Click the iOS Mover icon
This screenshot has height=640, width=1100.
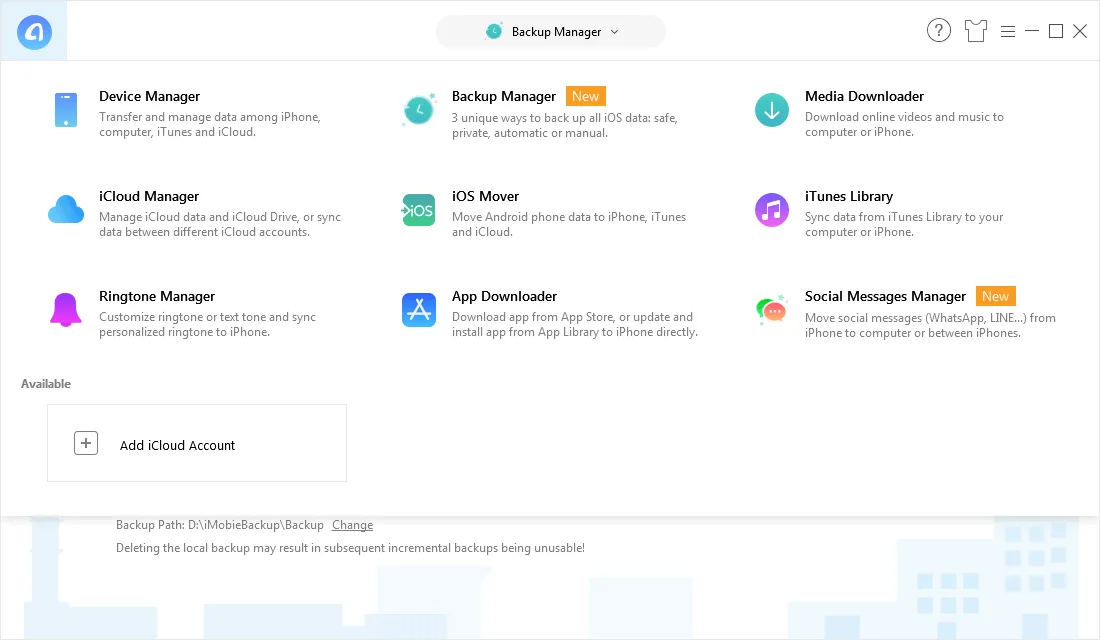click(419, 210)
